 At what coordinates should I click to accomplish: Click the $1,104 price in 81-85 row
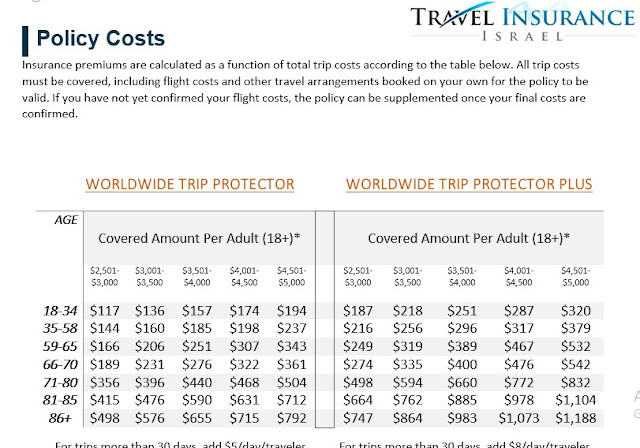pos(576,400)
